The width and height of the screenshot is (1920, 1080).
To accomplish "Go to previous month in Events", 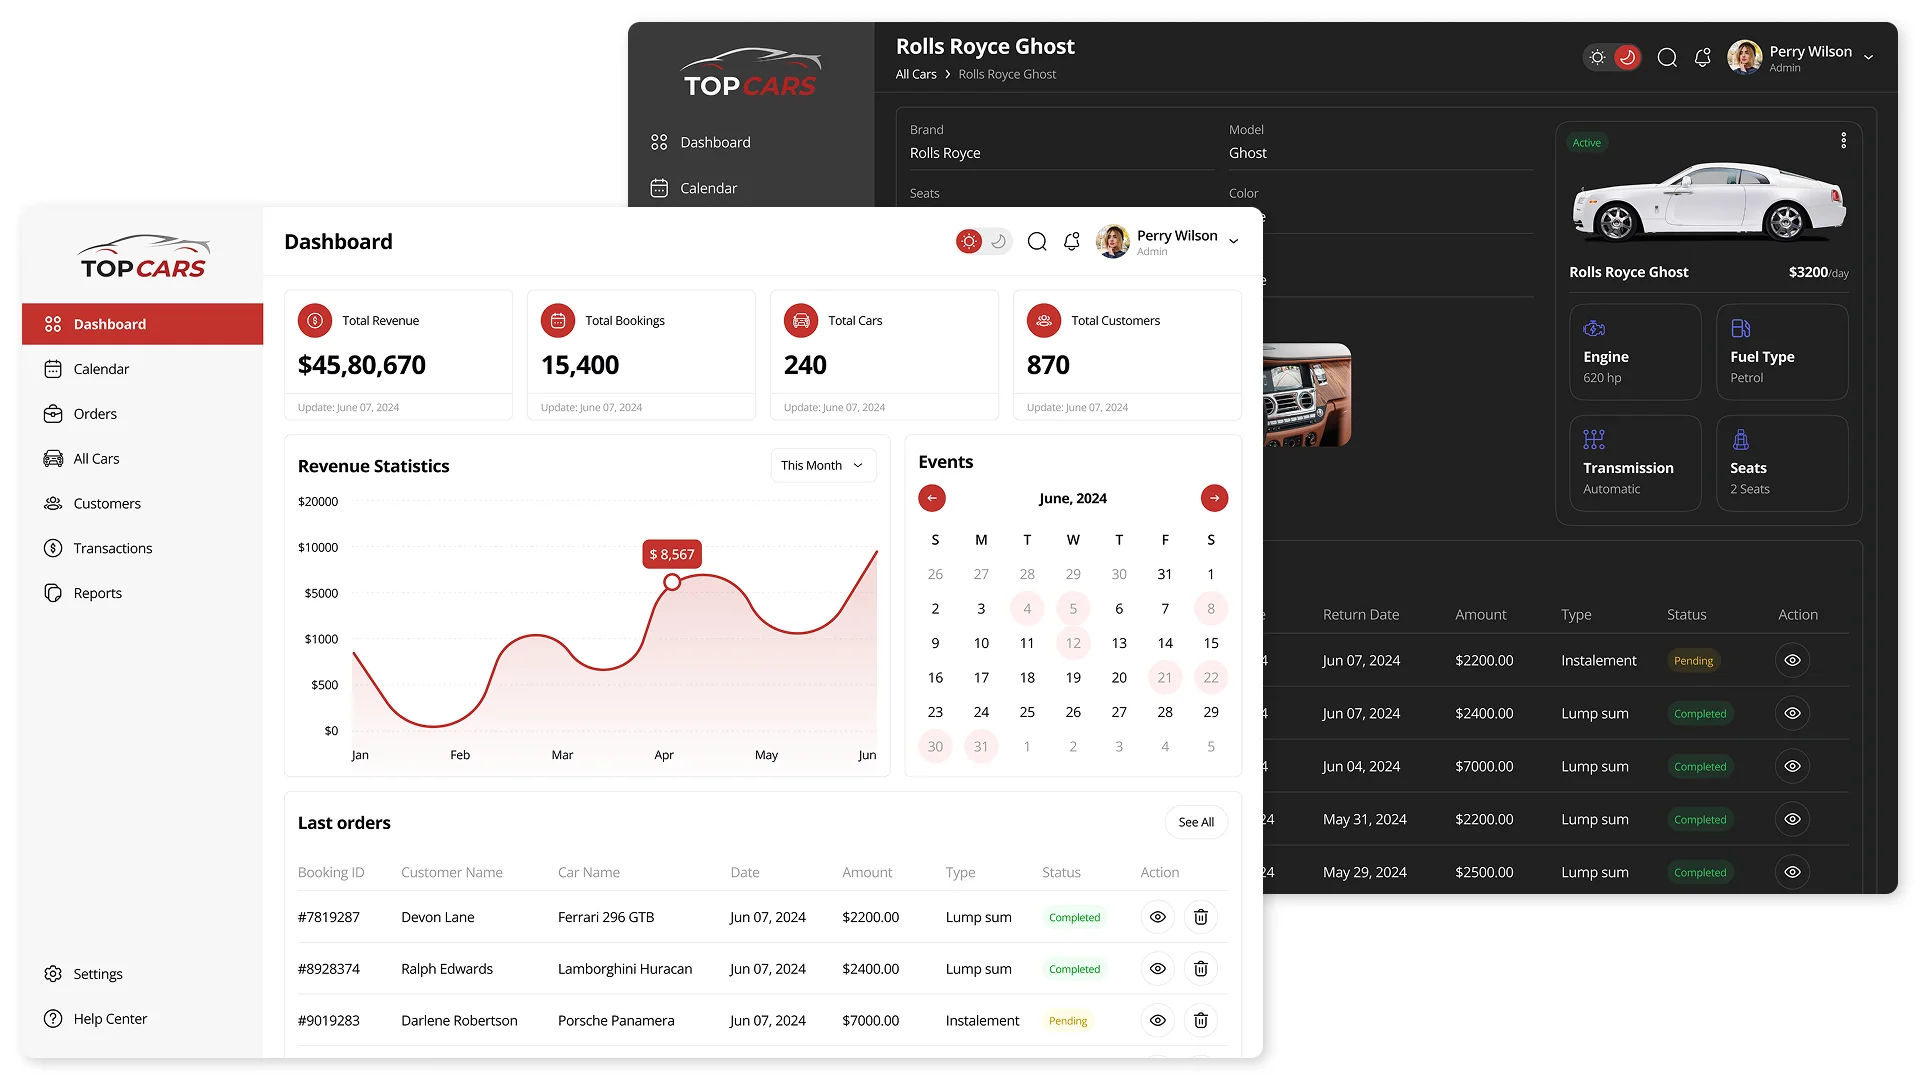I will (932, 498).
